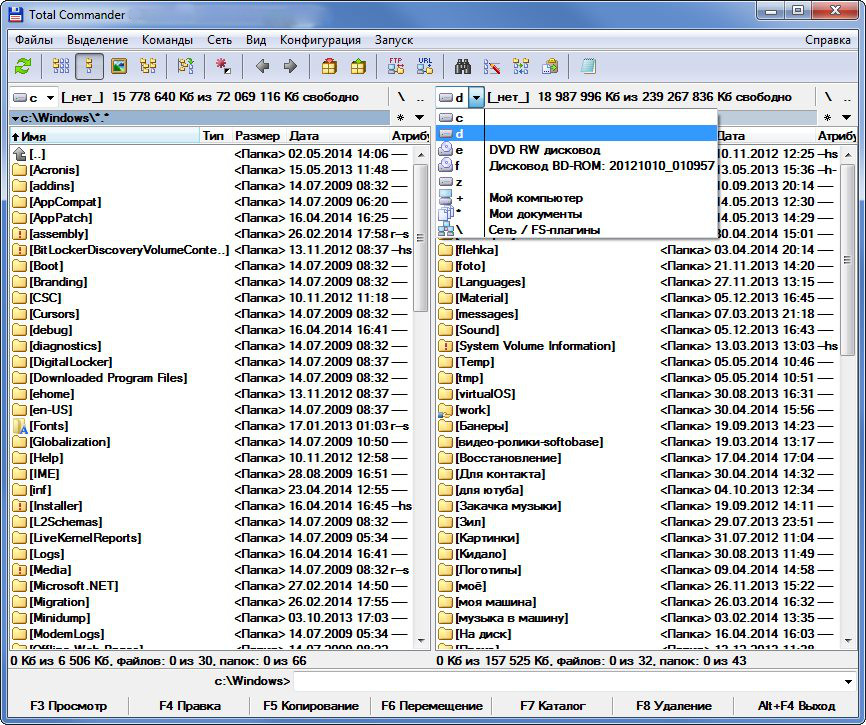Toggle thumbnail view mode button
The image size is (866, 725).
[119, 67]
